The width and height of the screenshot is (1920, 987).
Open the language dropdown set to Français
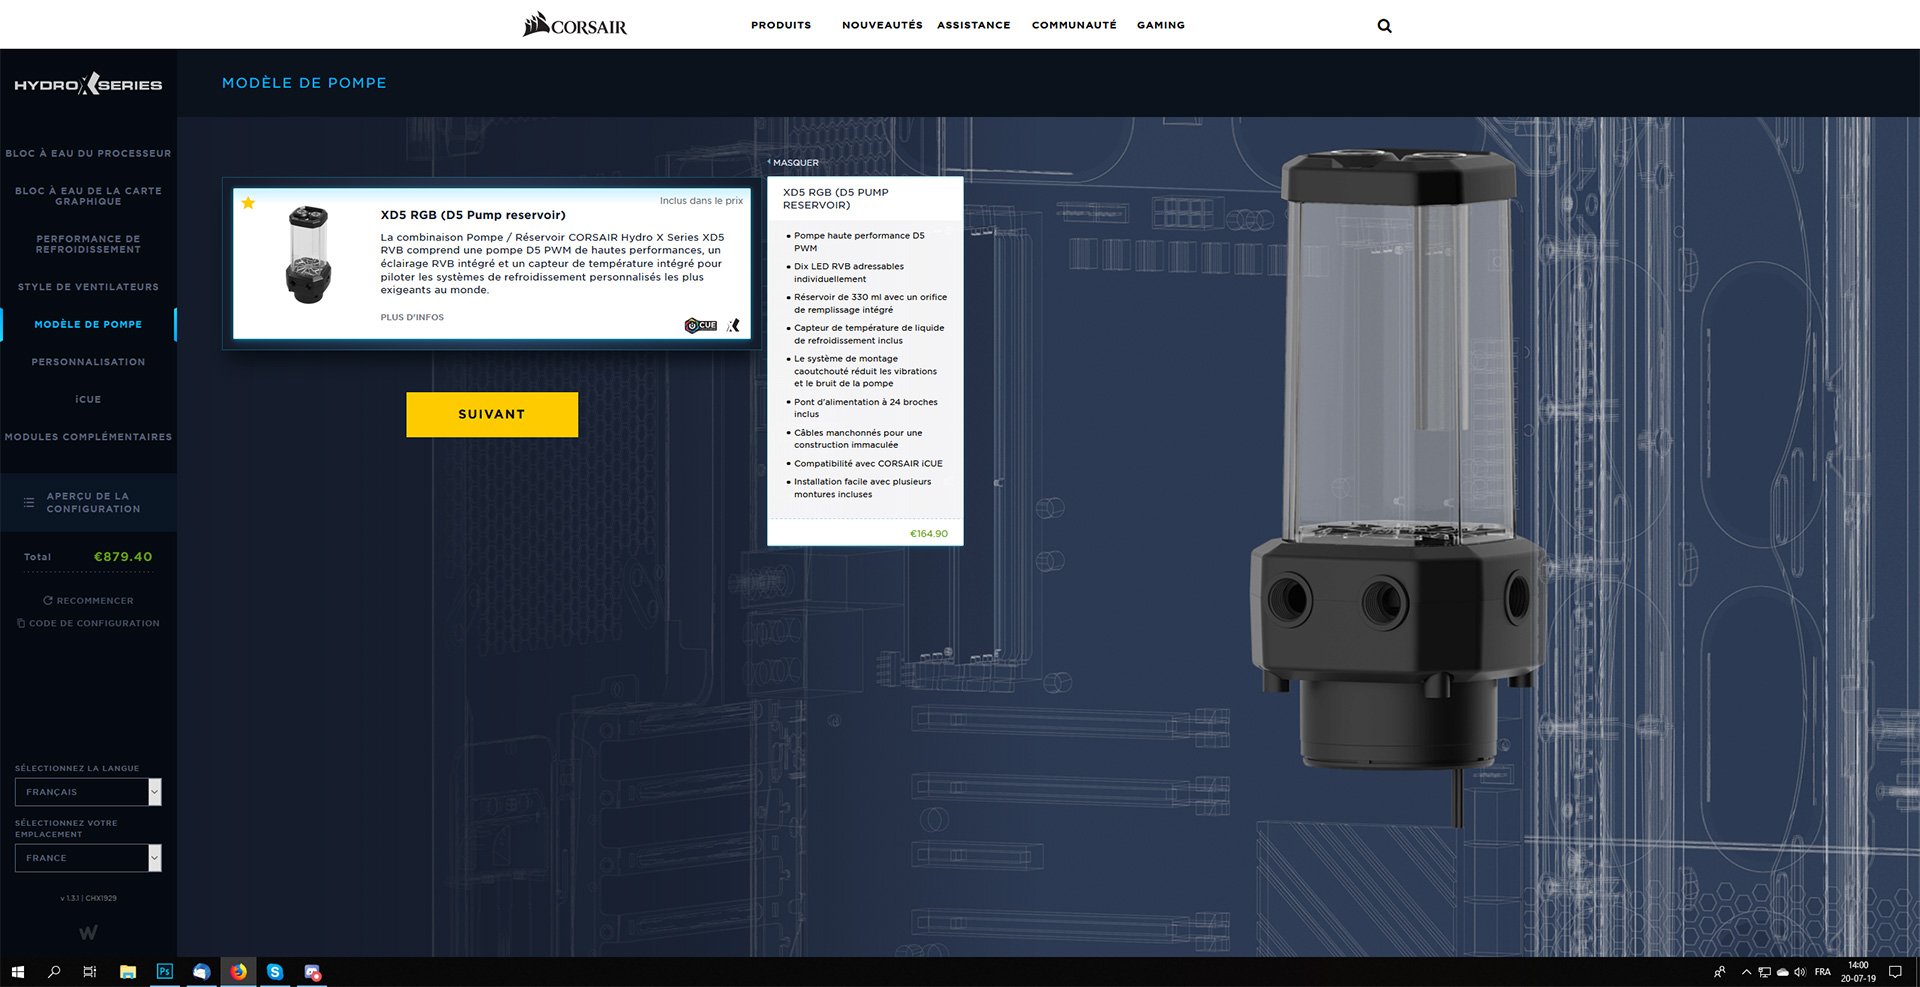pos(88,792)
